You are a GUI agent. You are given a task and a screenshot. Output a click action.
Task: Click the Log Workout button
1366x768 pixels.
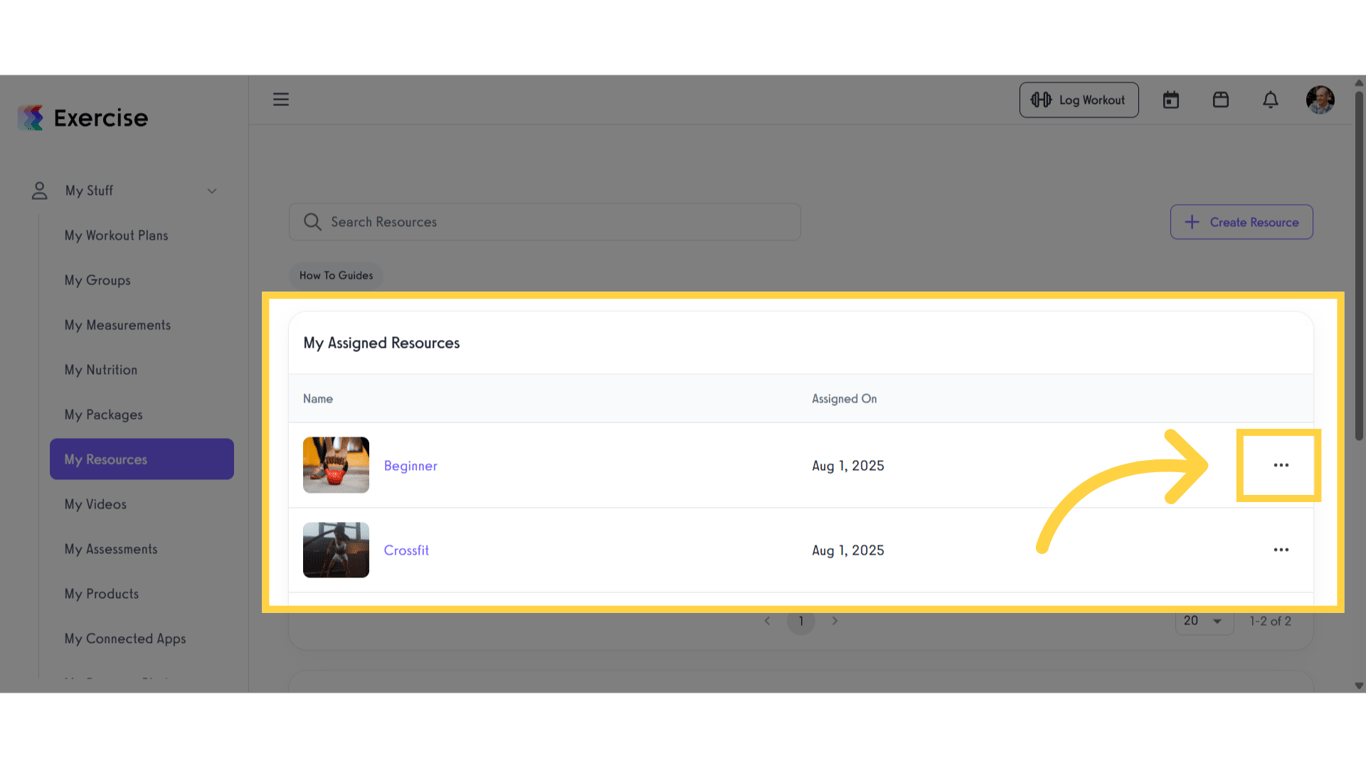[x=1079, y=99]
